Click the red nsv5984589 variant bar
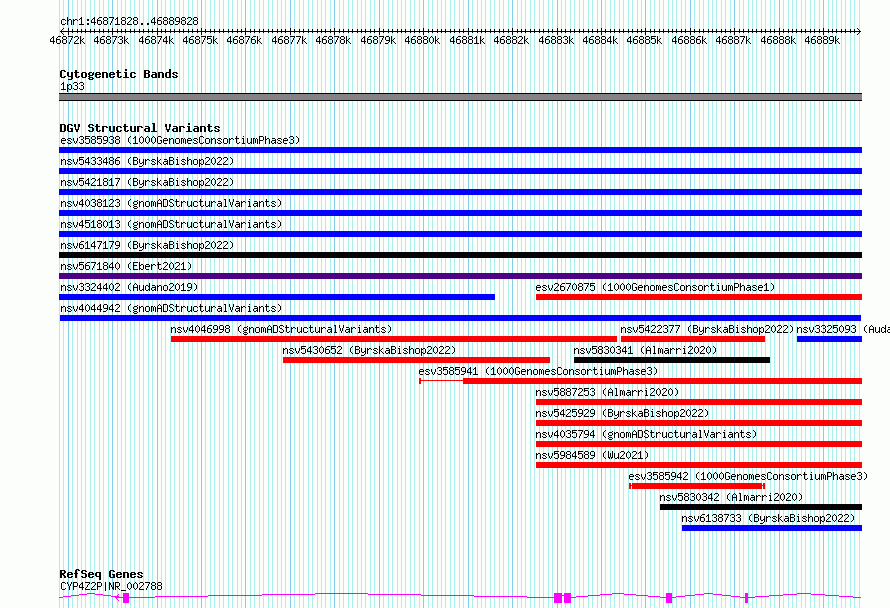The image size is (890, 608). point(699,465)
